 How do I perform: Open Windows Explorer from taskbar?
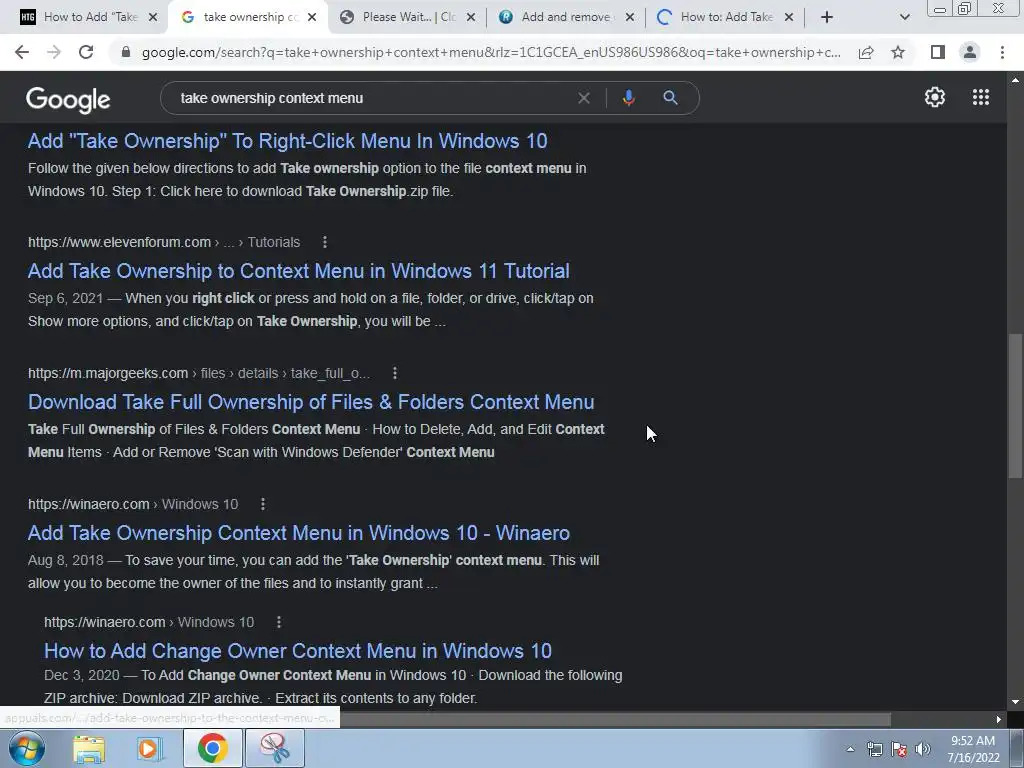point(89,749)
